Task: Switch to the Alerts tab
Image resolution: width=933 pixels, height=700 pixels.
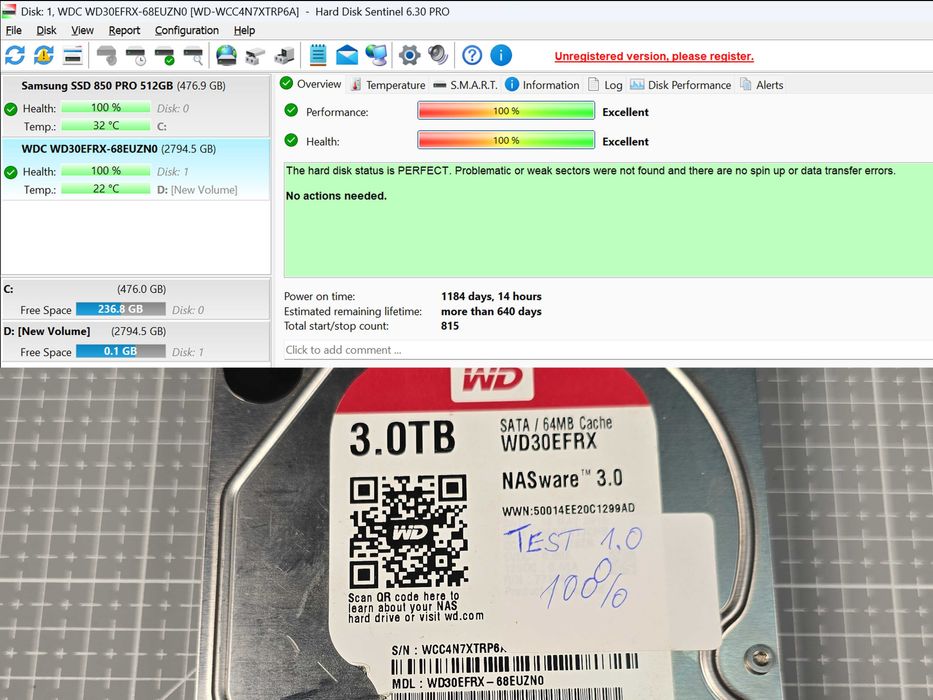Action: point(762,85)
